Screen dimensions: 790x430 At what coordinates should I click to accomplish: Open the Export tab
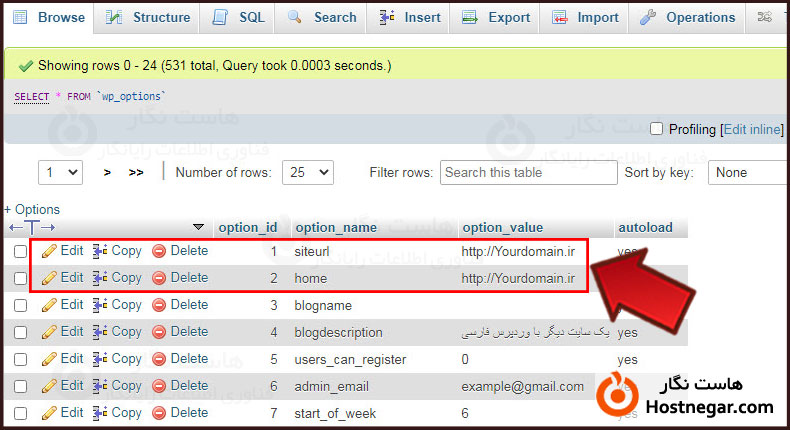pos(498,17)
